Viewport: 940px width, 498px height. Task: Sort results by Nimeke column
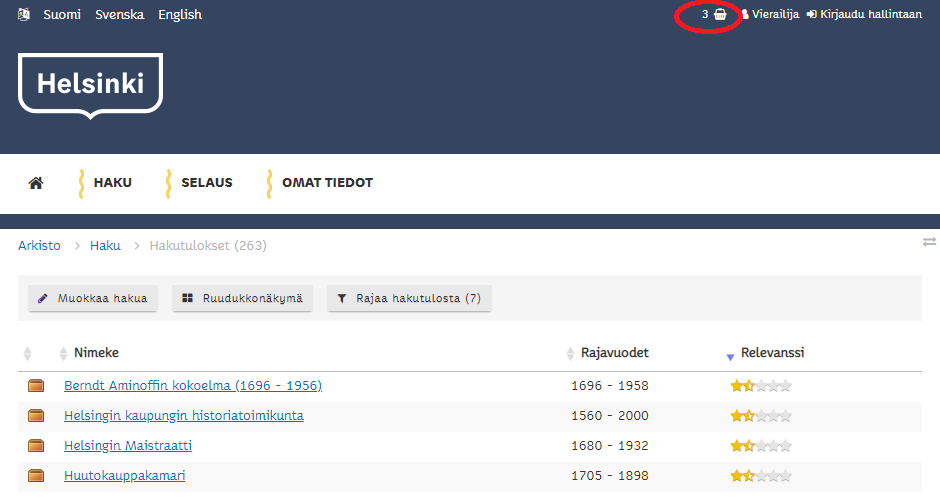[96, 353]
